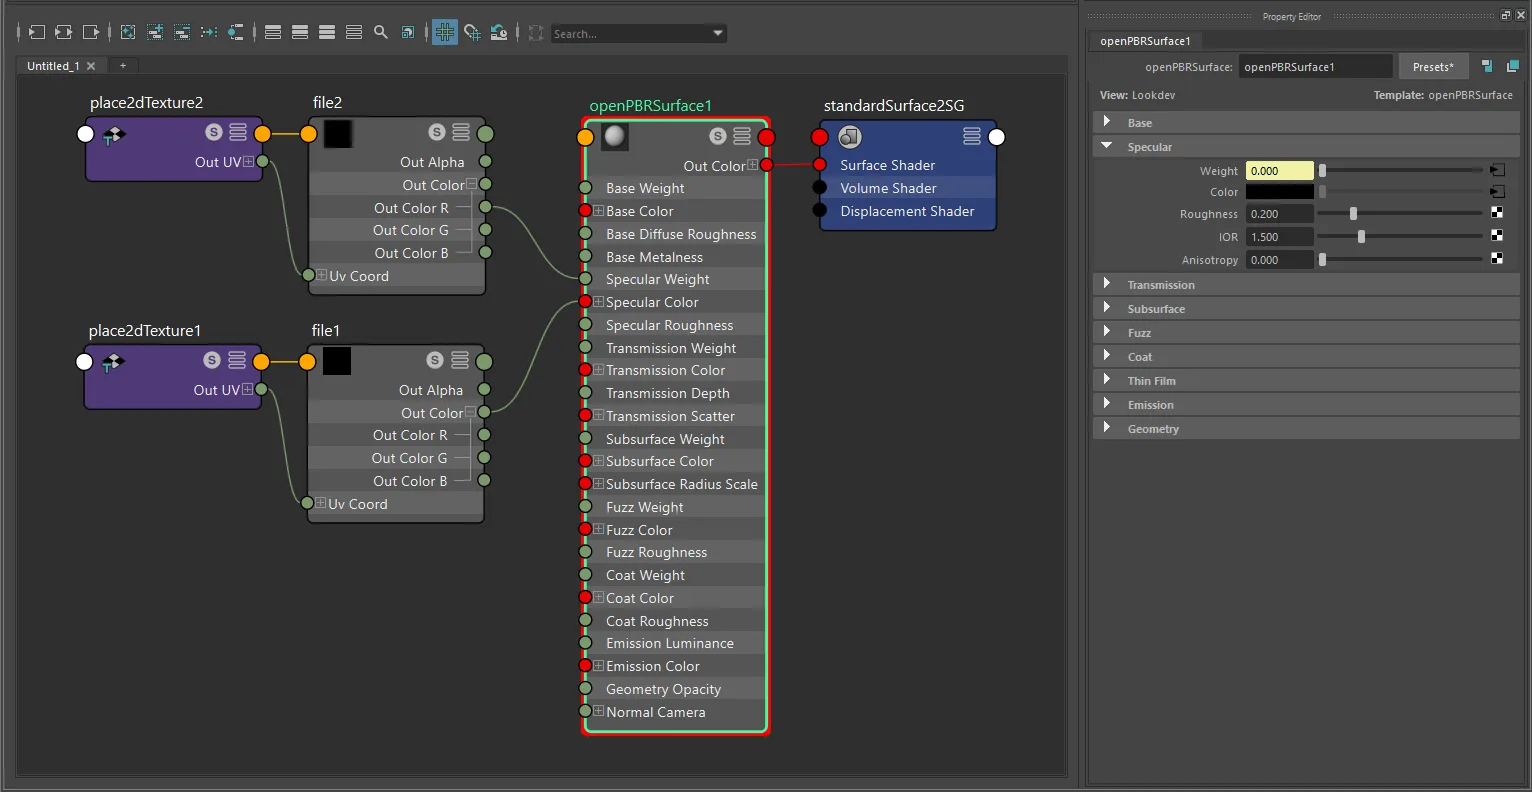This screenshot has height=792, width=1532.
Task: Click the output connections toolbar icon
Action: click(x=91, y=33)
